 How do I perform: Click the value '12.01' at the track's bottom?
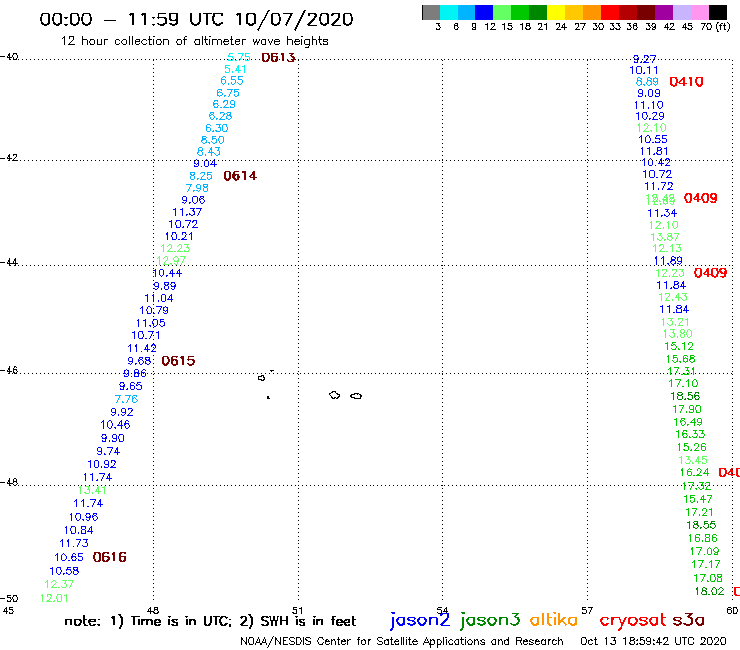pyautogui.click(x=54, y=599)
